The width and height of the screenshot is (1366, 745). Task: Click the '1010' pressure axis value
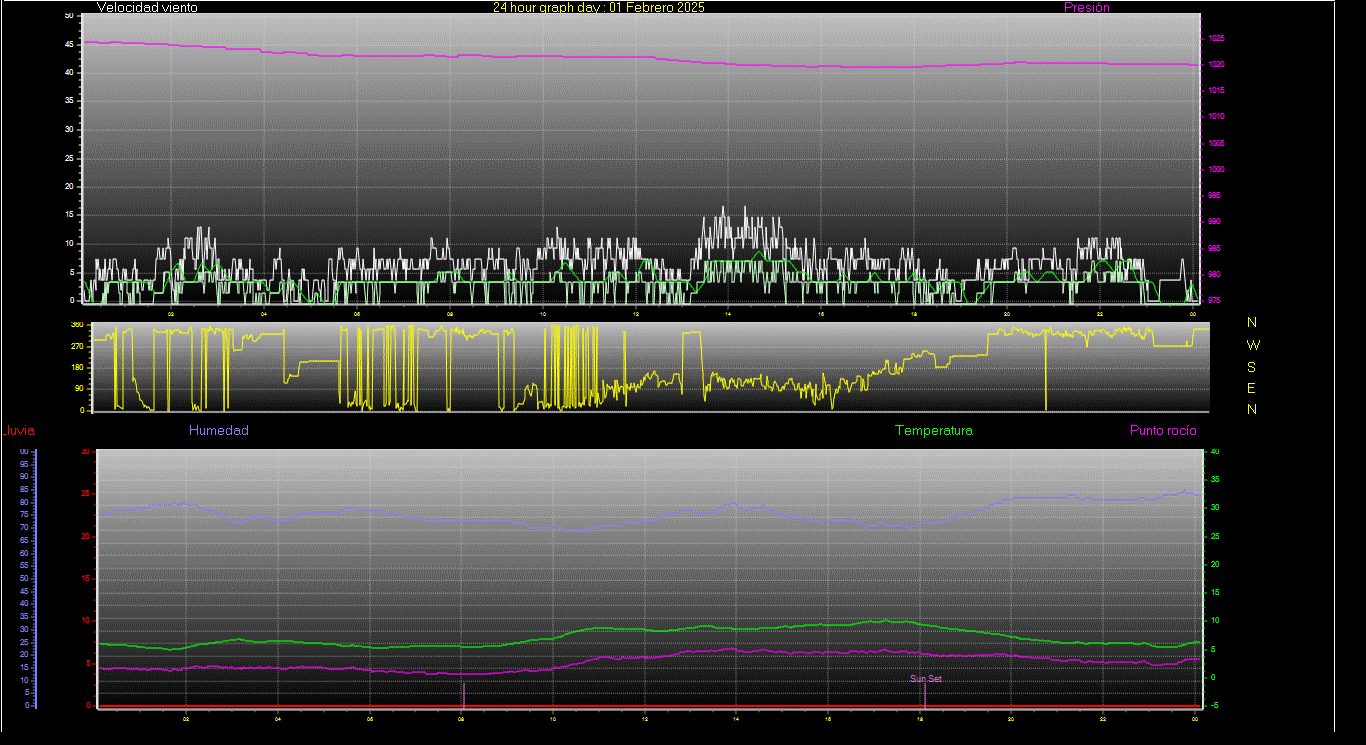tap(1216, 117)
